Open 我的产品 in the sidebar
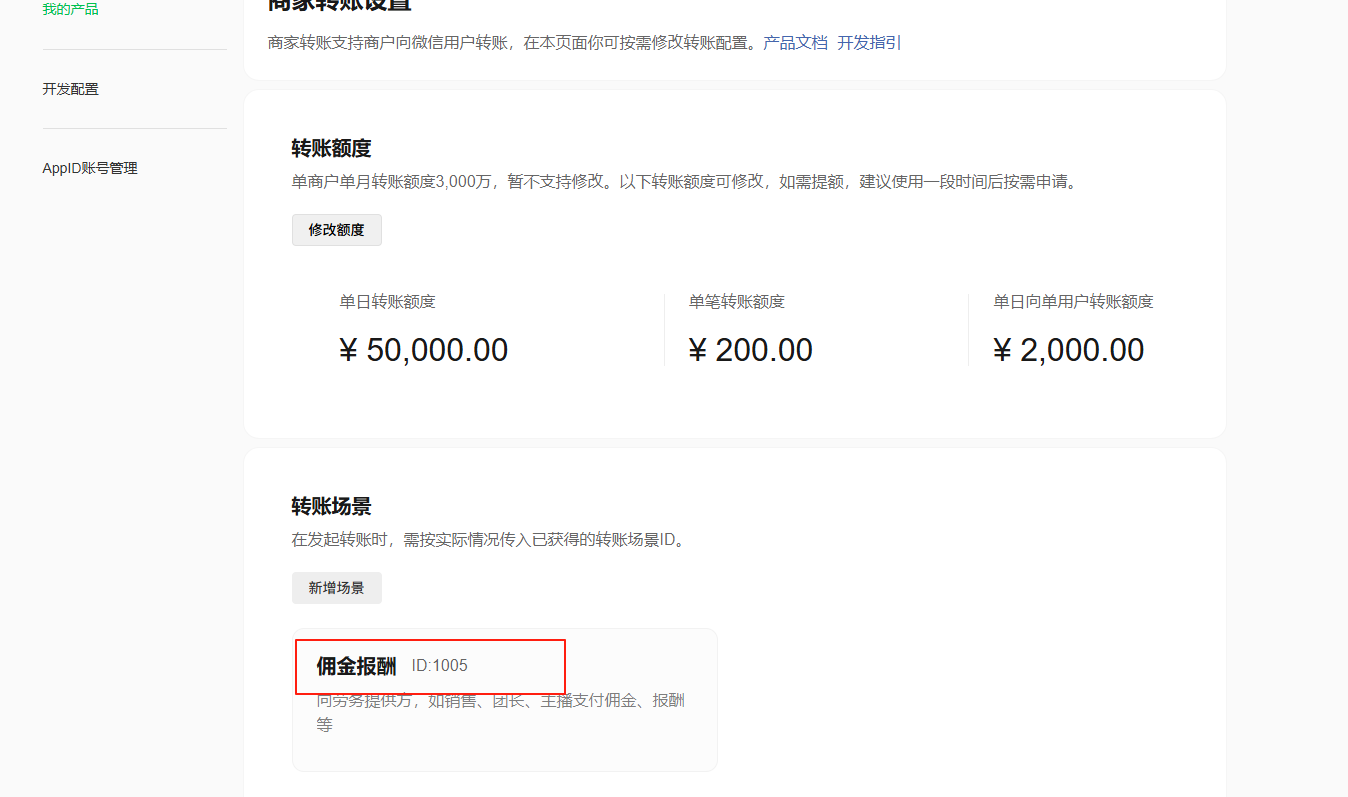1348x797 pixels. (70, 10)
